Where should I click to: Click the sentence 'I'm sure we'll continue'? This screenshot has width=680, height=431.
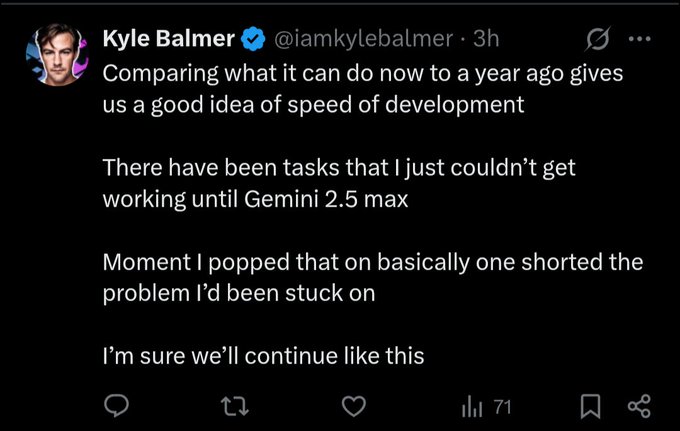click(264, 354)
